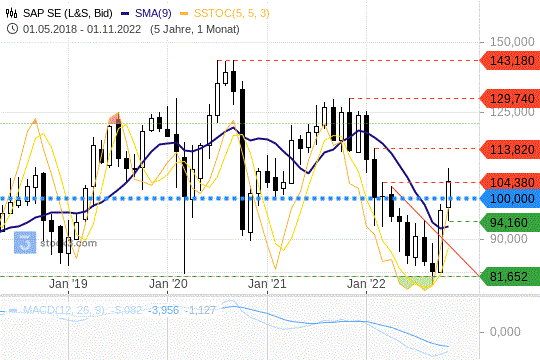Click the Jan '20 time axis label
The image size is (540, 360).
tap(168, 284)
